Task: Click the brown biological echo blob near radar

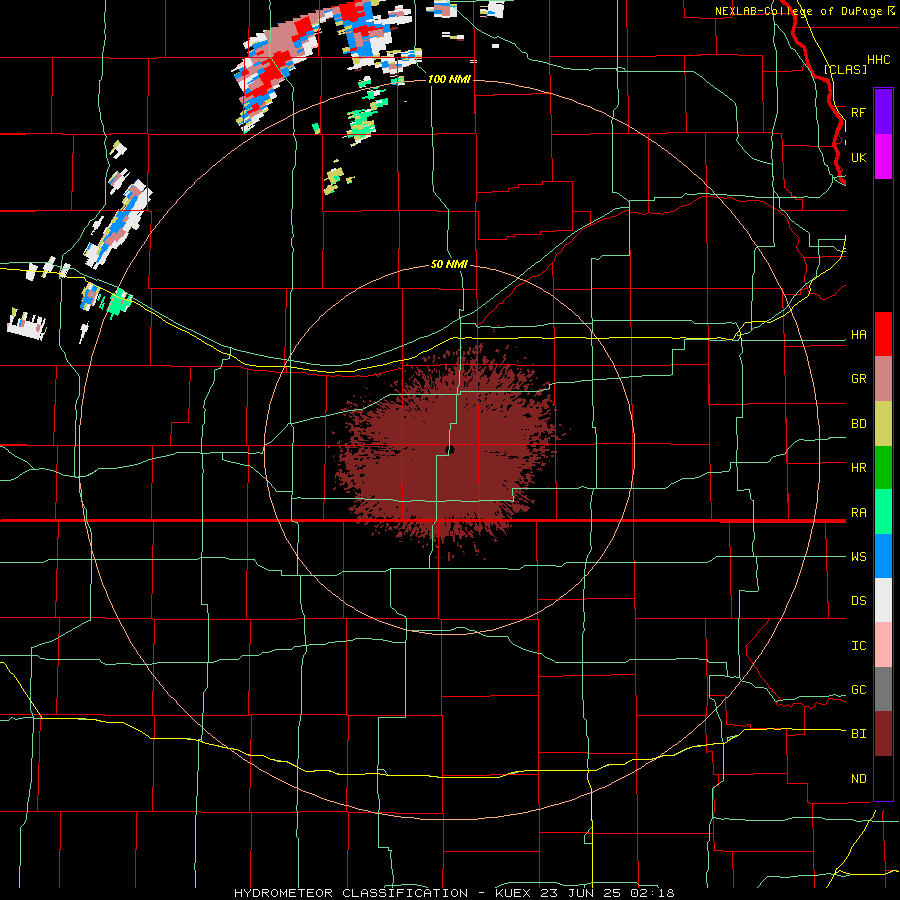Action: point(448,451)
